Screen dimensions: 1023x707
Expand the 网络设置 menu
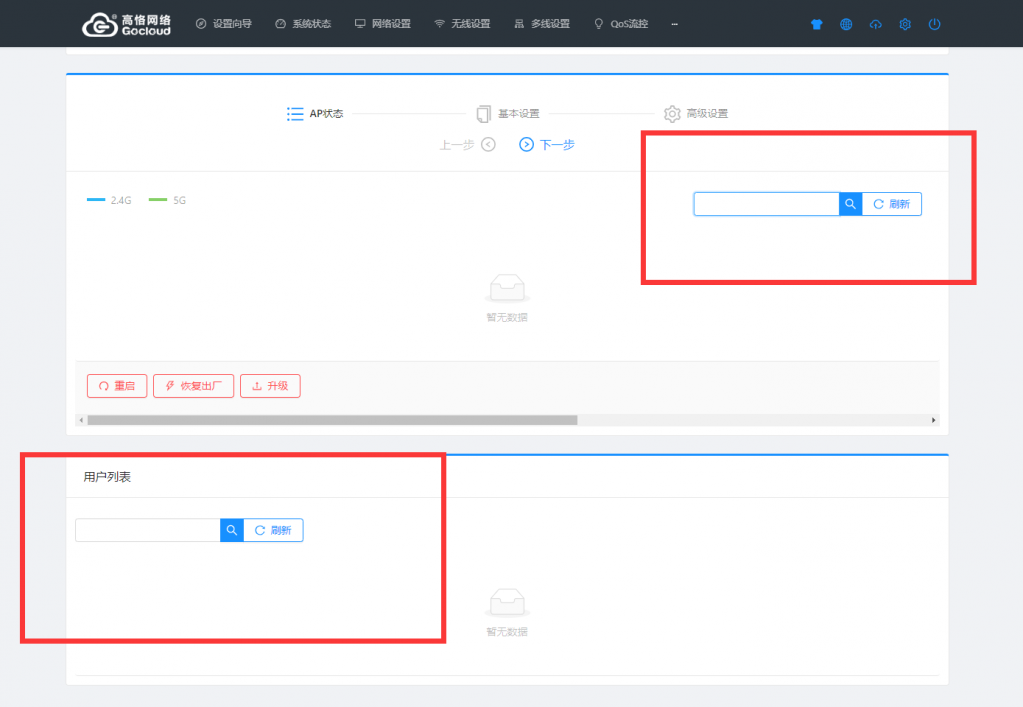[382, 24]
